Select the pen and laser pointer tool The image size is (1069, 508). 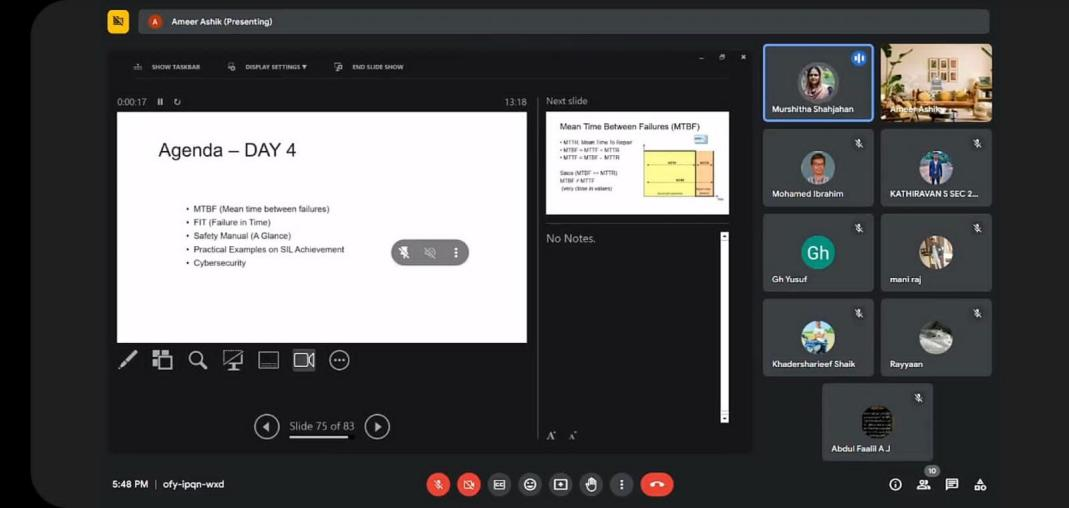tap(128, 360)
